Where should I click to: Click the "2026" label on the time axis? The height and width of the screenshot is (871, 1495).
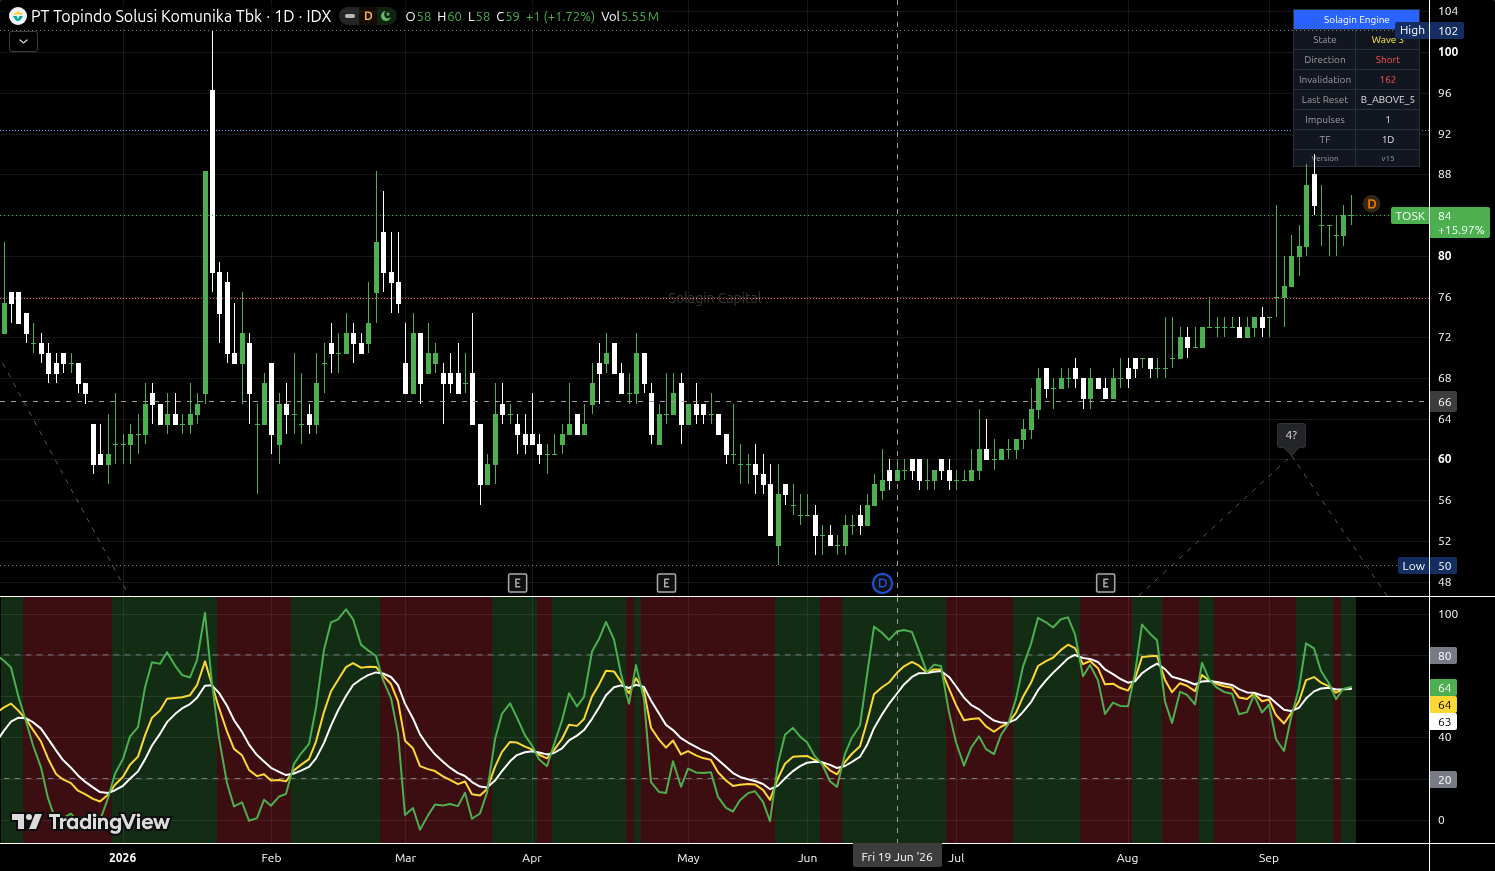click(x=122, y=858)
